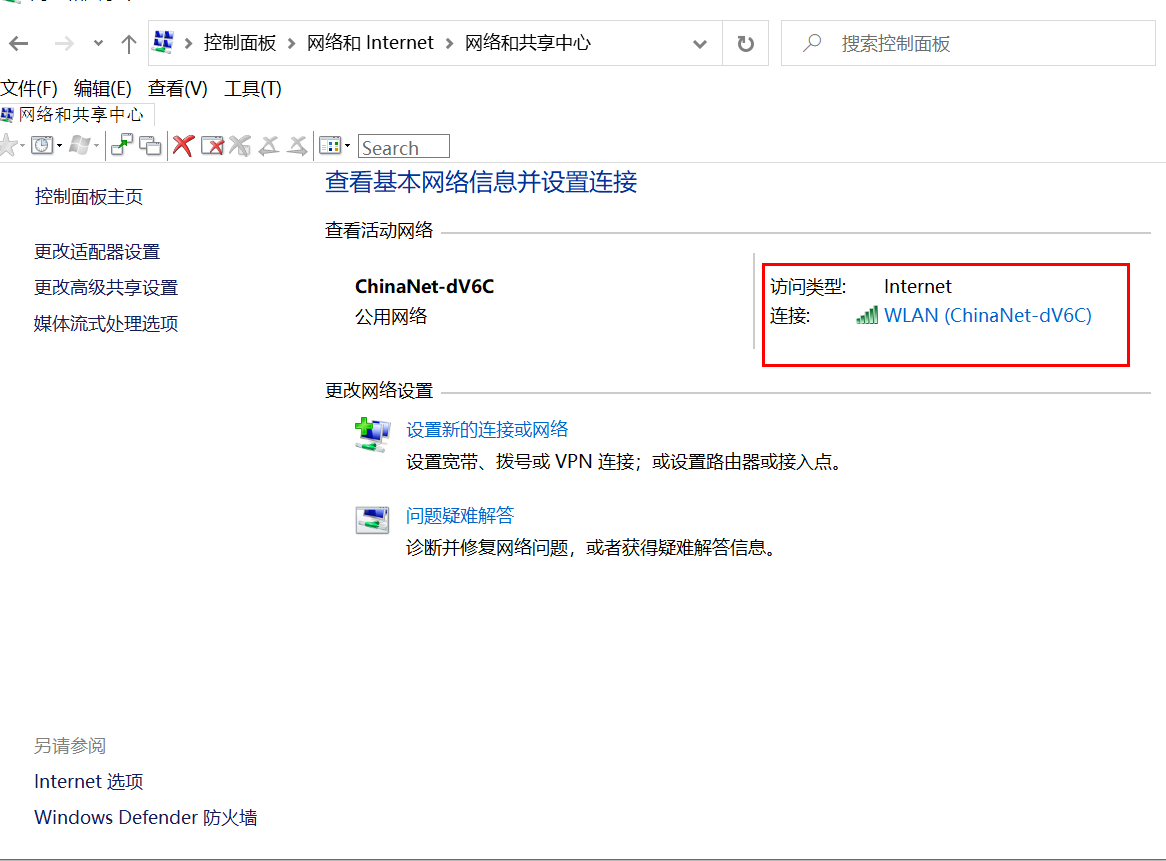Focus the 搜索控制面板 search box
The height and width of the screenshot is (861, 1166).
[968, 44]
